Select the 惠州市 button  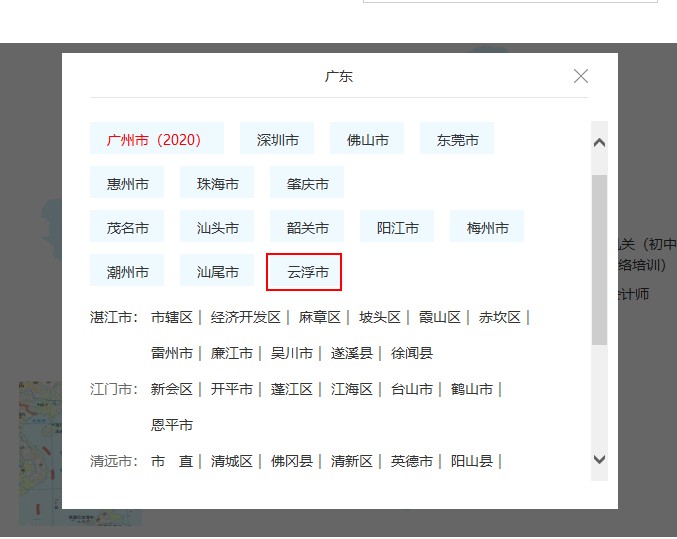pos(127,182)
